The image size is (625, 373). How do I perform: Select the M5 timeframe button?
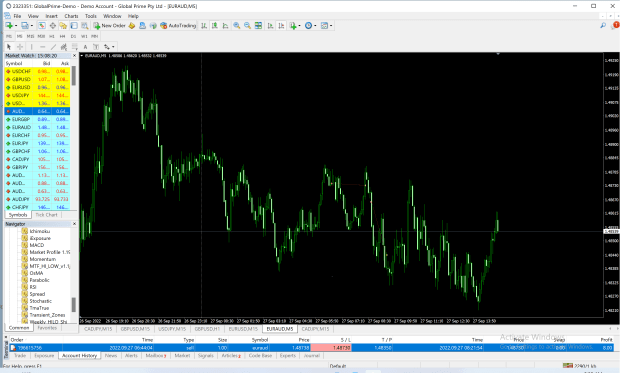coord(20,36)
